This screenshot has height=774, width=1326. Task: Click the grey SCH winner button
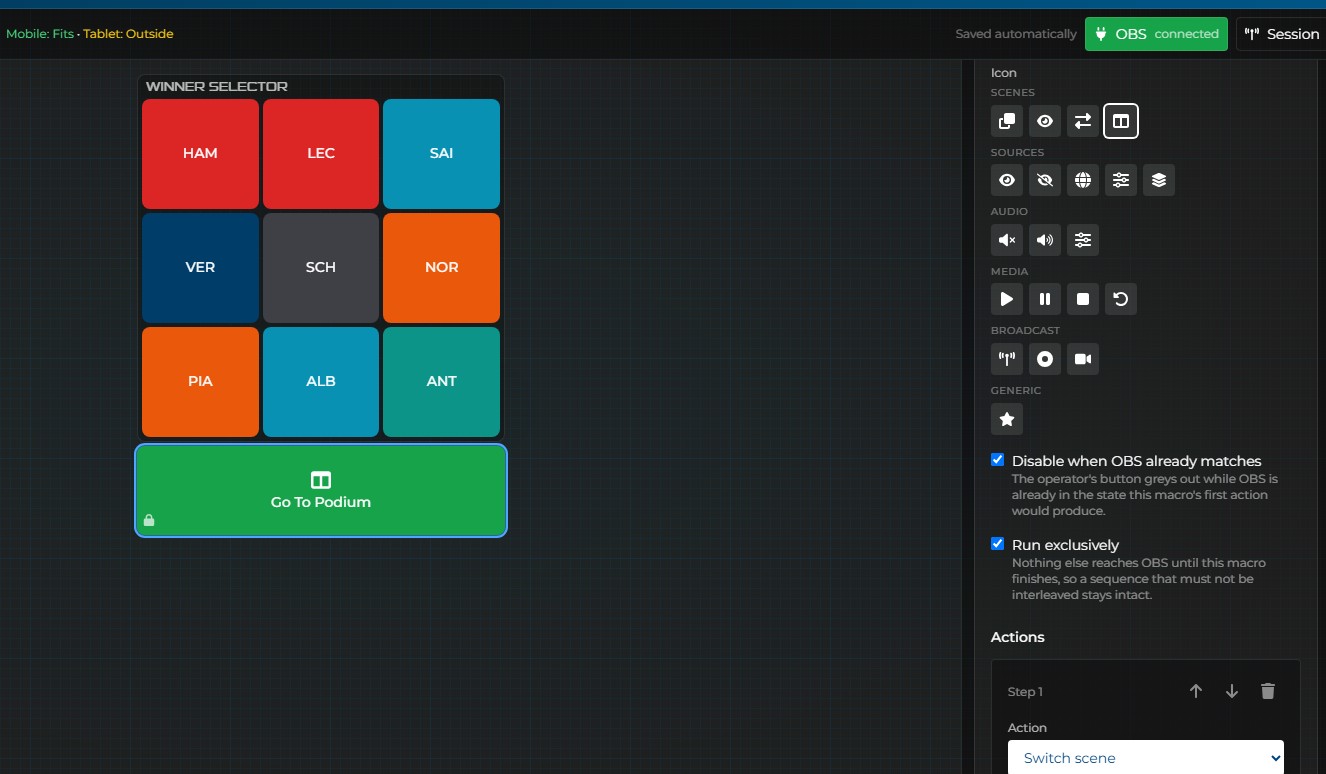point(321,267)
